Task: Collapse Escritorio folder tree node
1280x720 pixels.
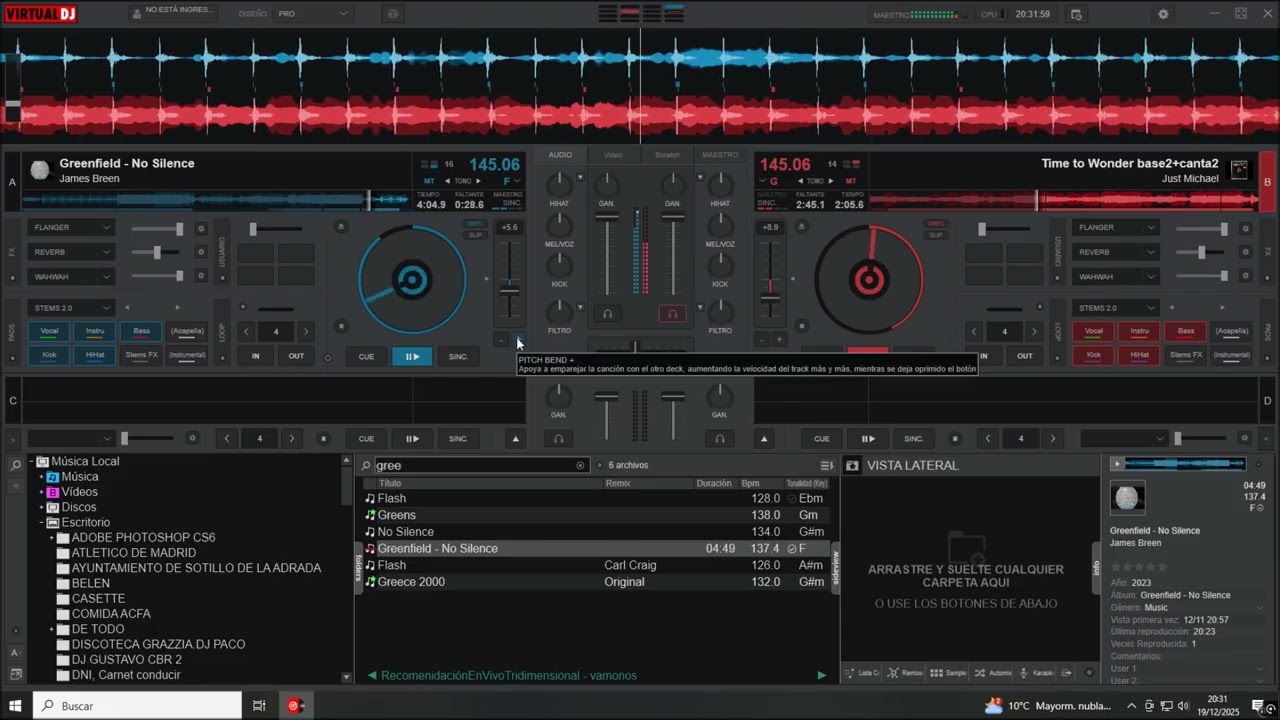Action: click(x=42, y=523)
